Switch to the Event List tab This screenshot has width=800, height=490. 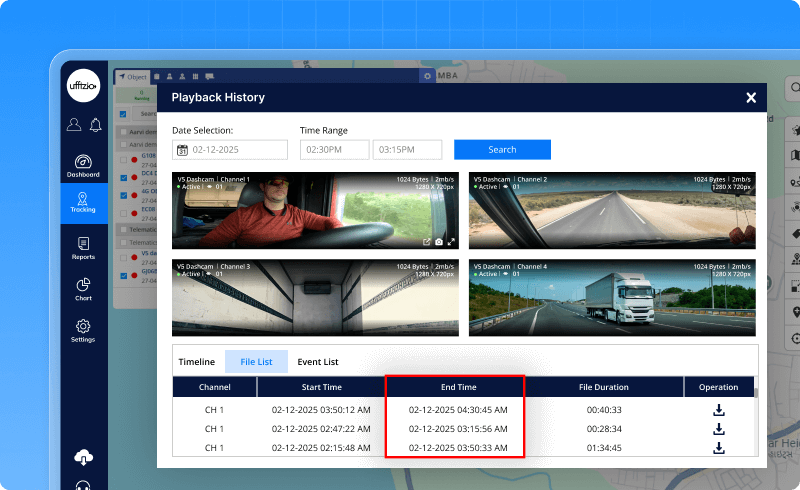318,362
